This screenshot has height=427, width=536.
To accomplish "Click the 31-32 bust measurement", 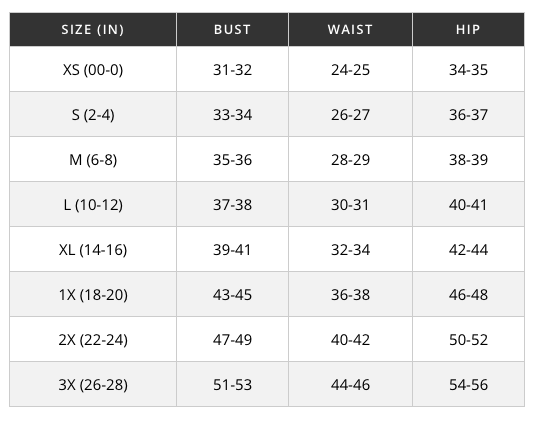I will pyautogui.click(x=232, y=70).
